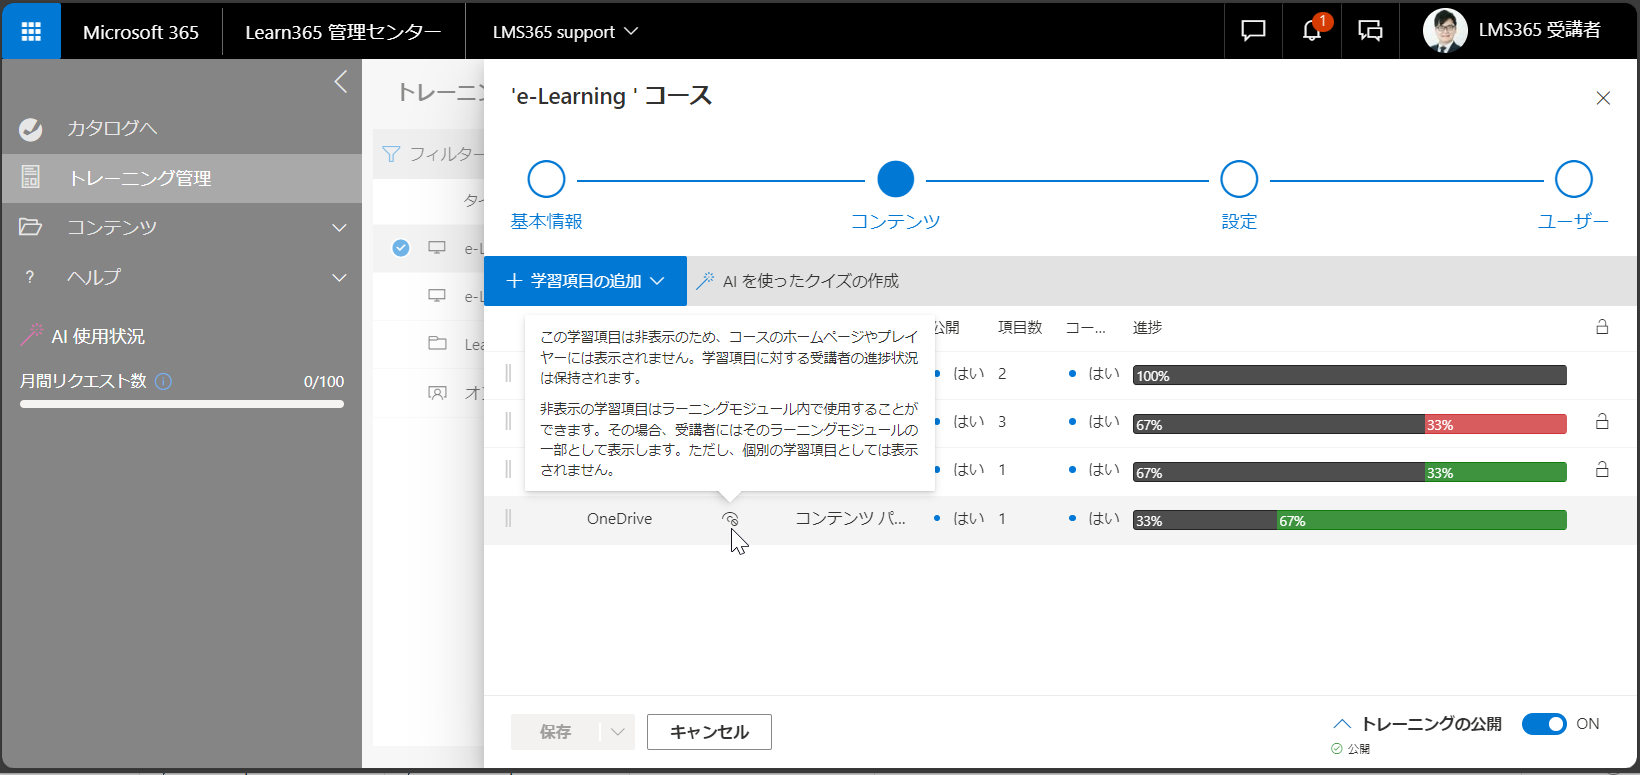Expand the トレーニングの公開 chevron
This screenshot has height=775, width=1640.
[1342, 724]
